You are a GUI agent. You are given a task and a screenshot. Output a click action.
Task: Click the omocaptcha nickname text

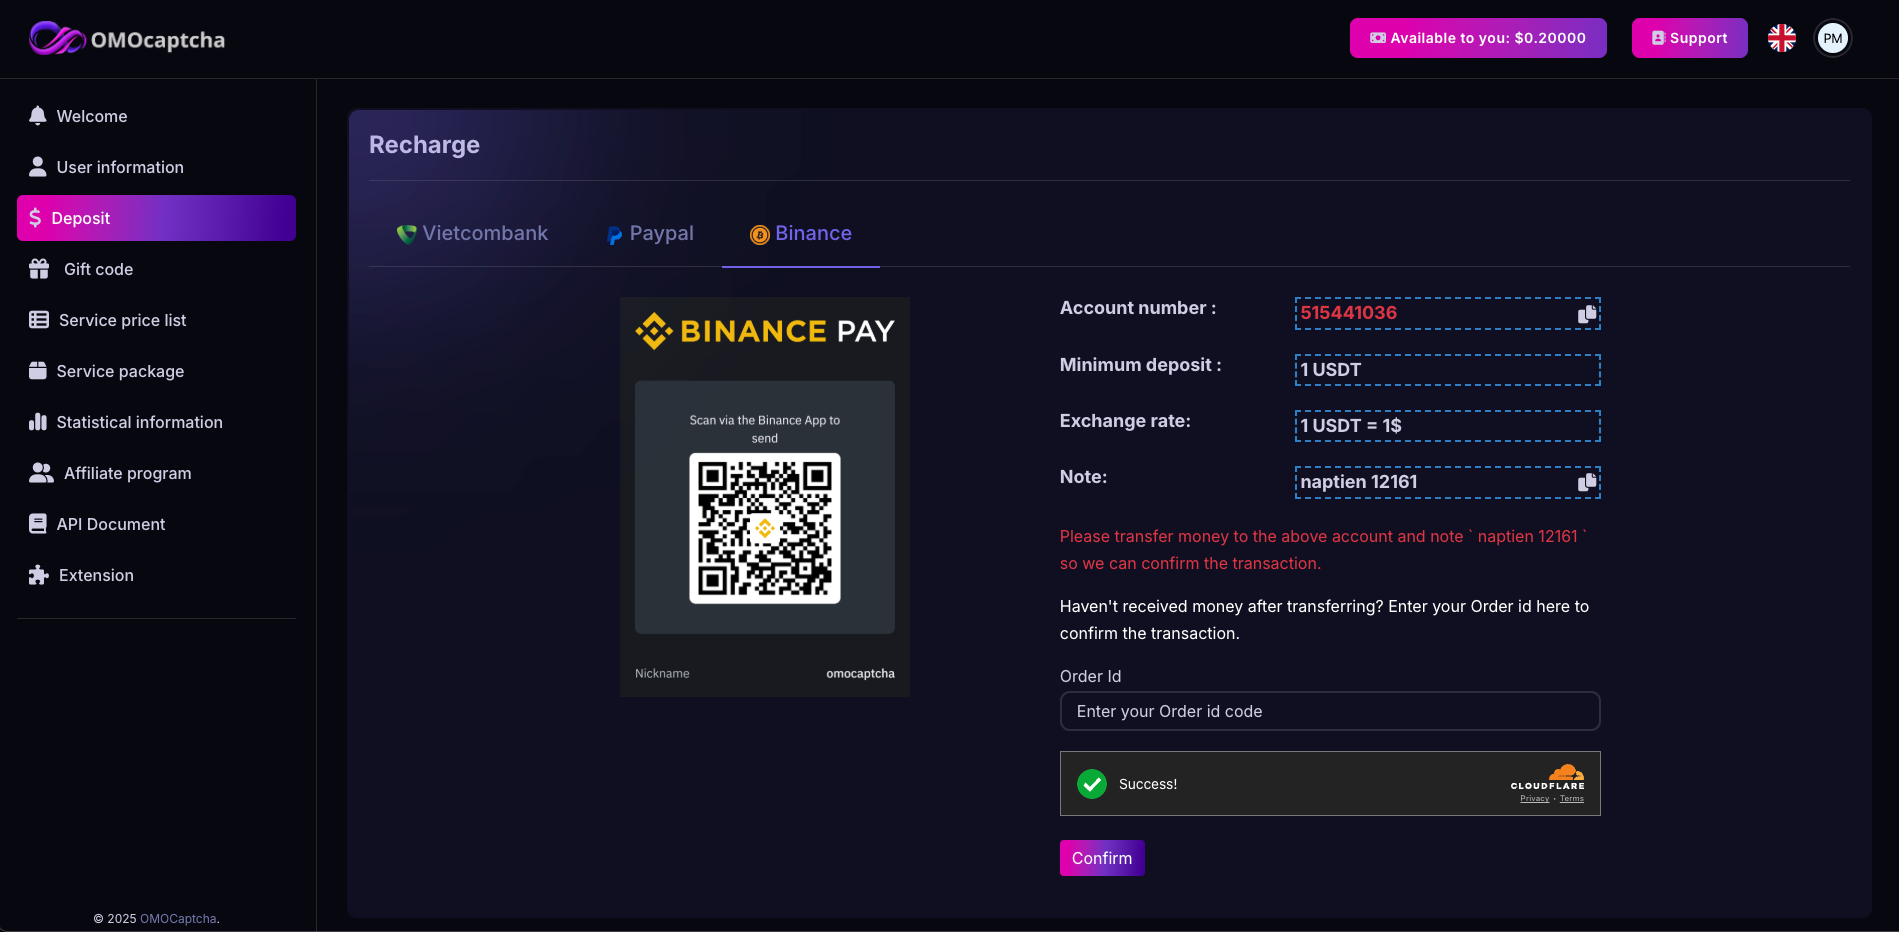point(860,673)
